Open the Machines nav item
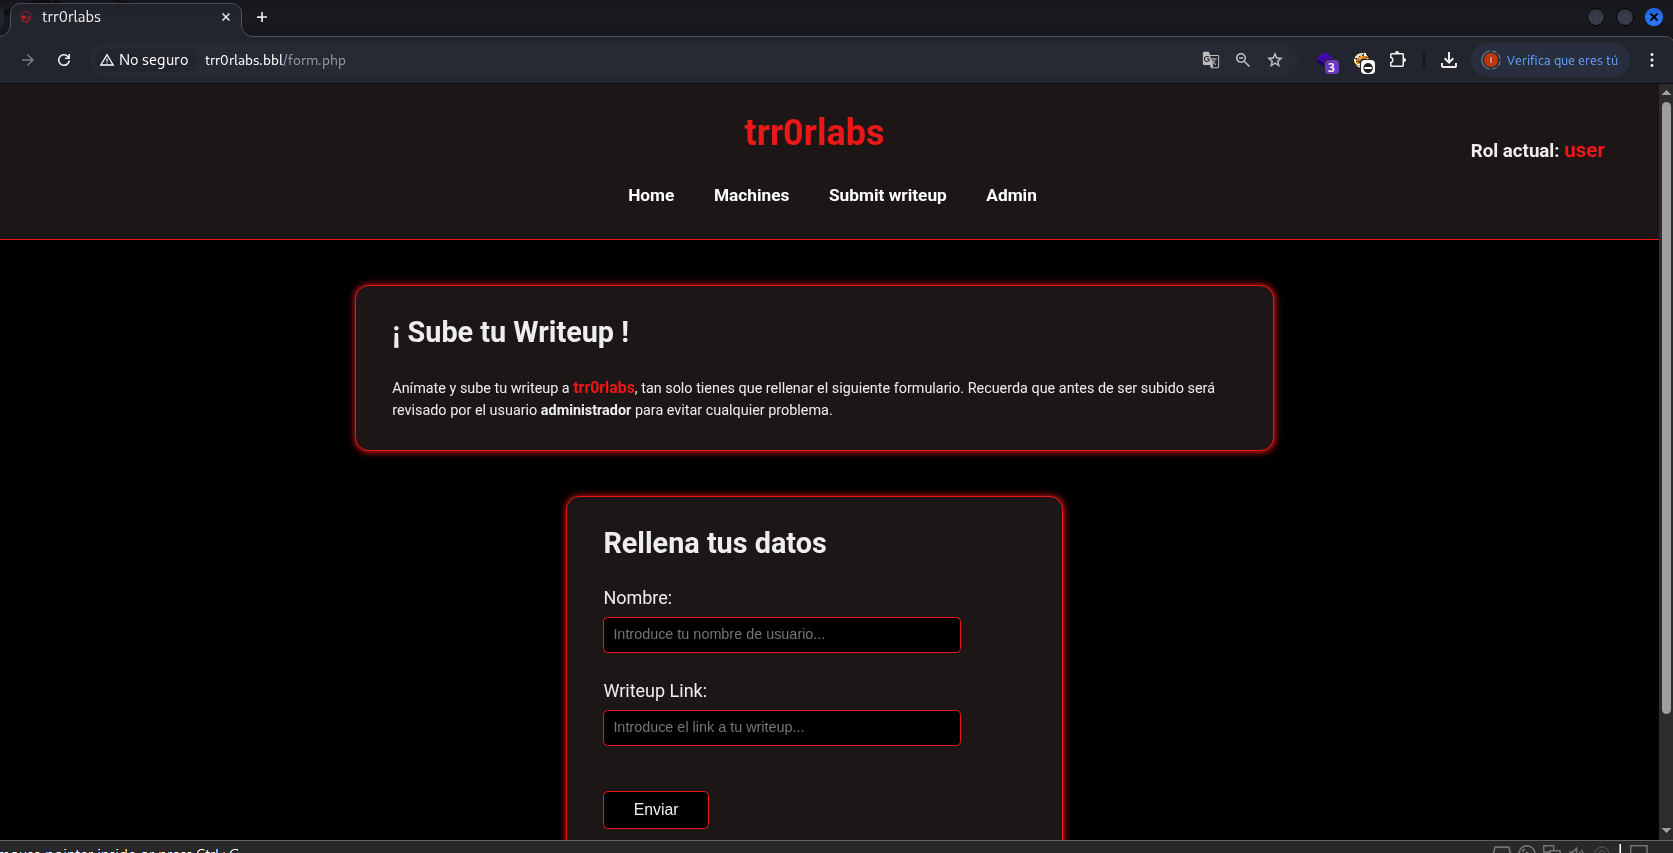The width and height of the screenshot is (1673, 853). (751, 195)
